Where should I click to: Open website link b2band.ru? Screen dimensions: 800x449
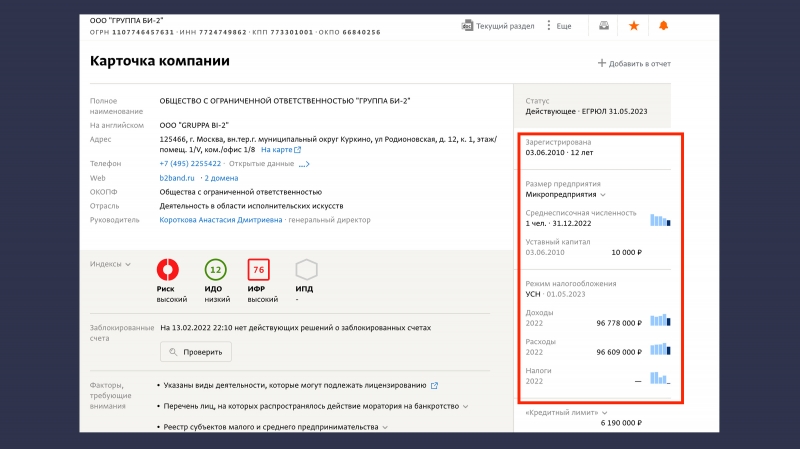(177, 178)
